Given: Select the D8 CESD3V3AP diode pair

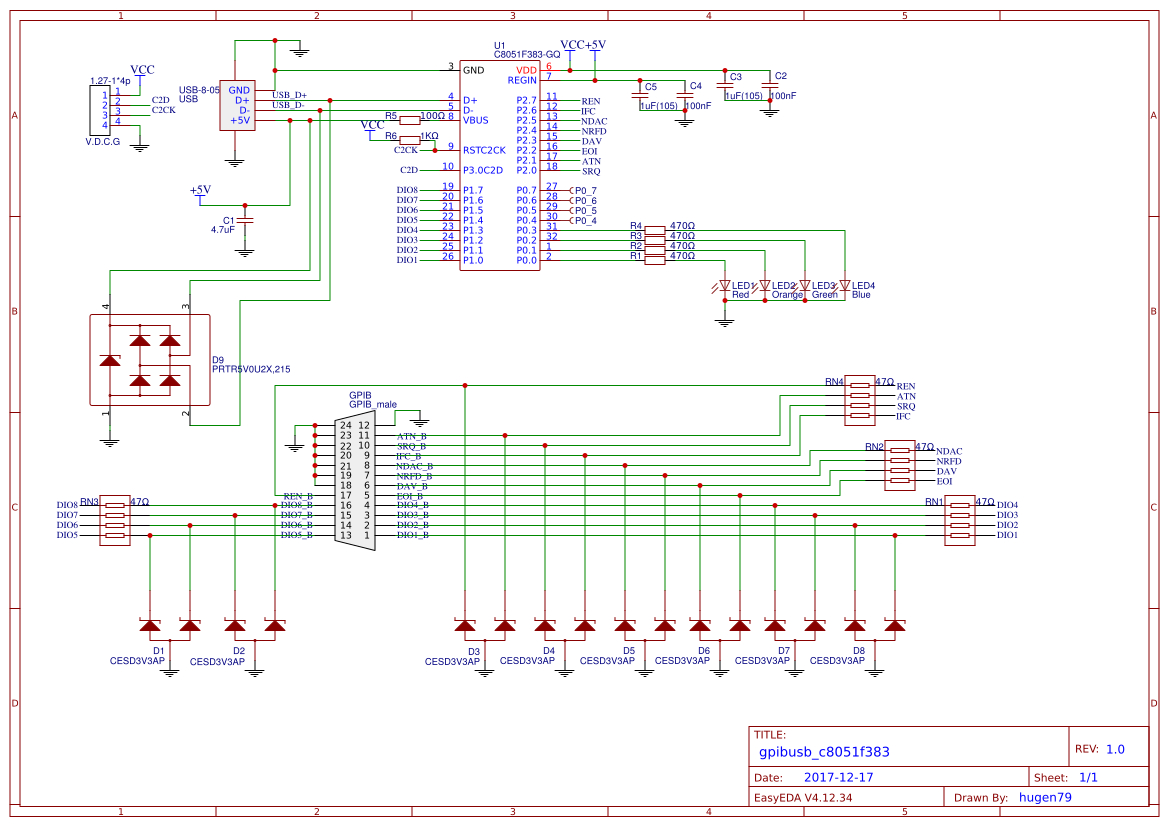Looking at the screenshot, I should [875, 627].
